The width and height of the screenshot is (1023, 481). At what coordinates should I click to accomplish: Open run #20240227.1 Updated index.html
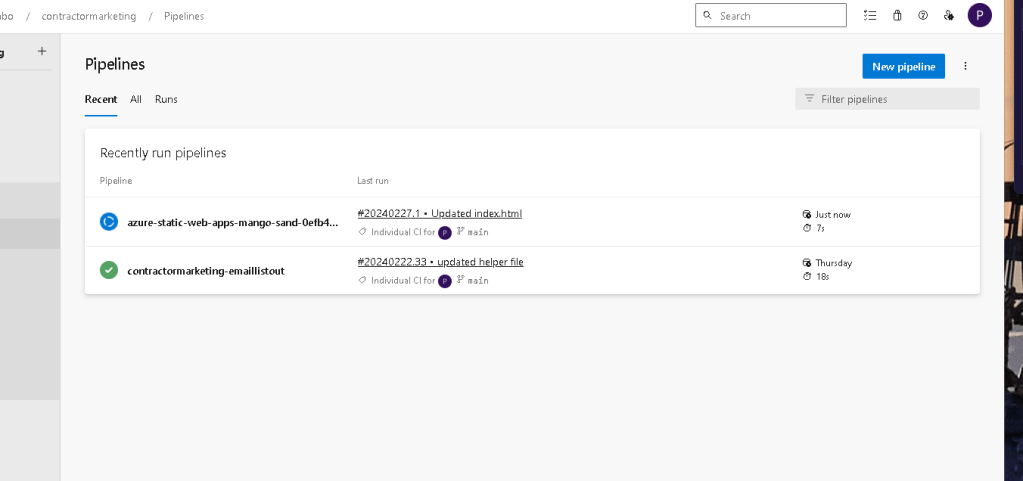(x=440, y=213)
